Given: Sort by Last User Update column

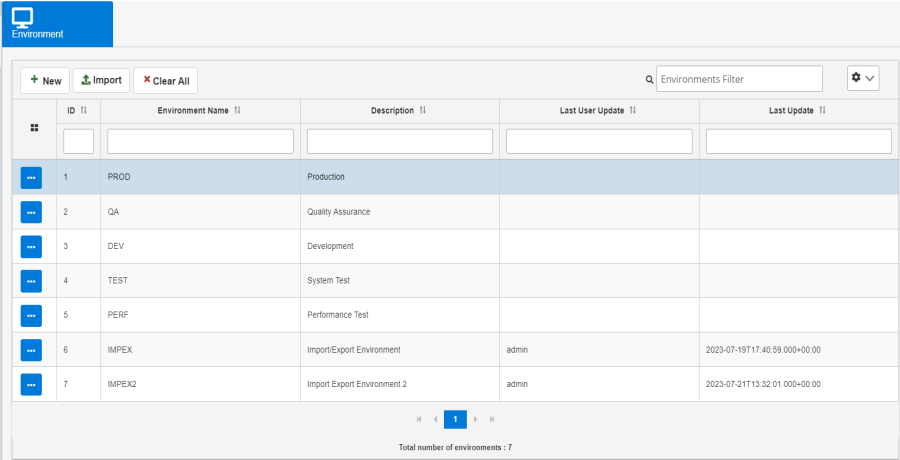Looking at the screenshot, I should coord(633,110).
